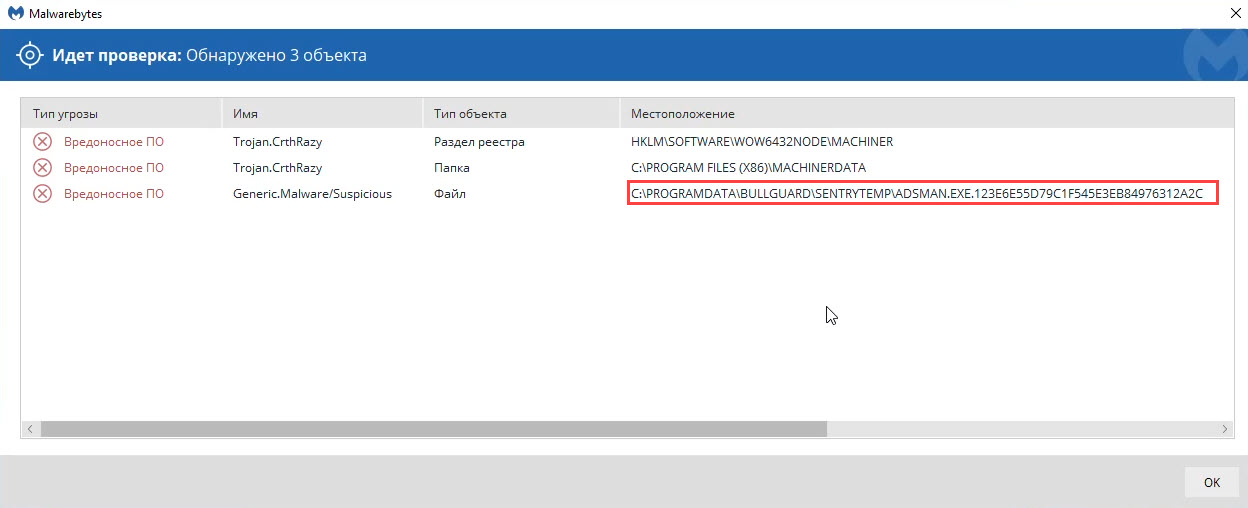Select "Вредоносное ПО" text in the registry row
Image resolution: width=1248 pixels, height=508 pixels.
pyautogui.click(x=114, y=142)
